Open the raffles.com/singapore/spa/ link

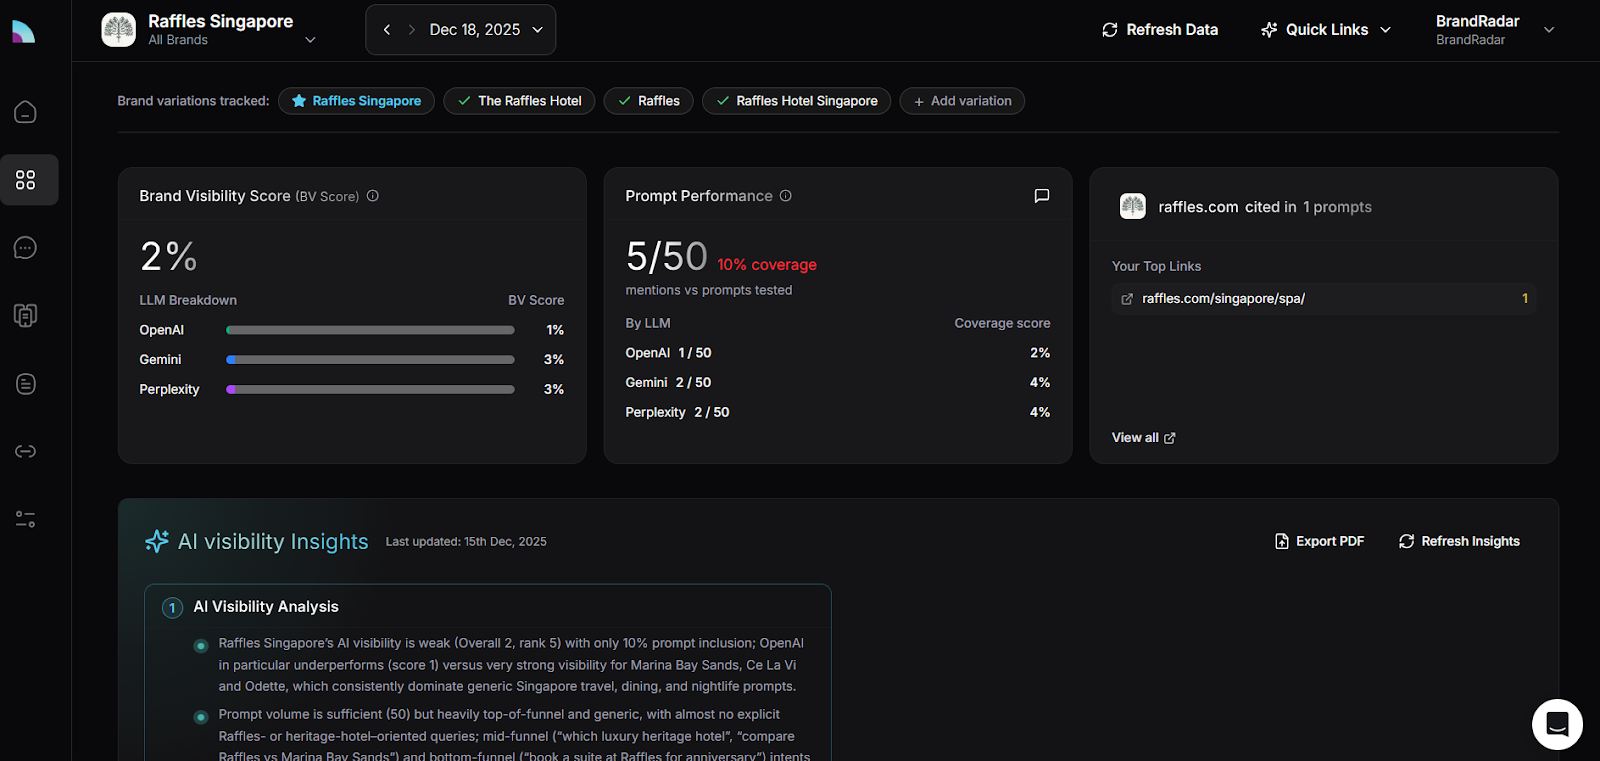coord(1223,299)
